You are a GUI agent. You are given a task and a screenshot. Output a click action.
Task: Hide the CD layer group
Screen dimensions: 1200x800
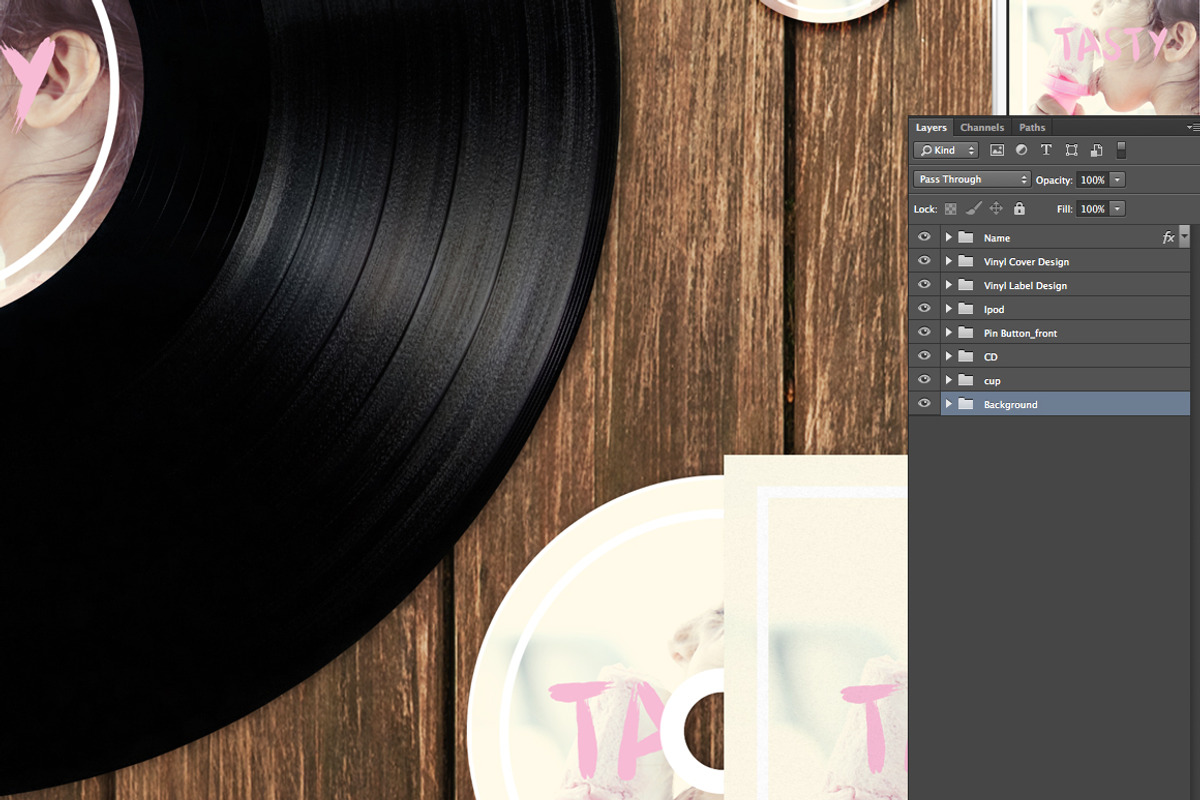924,356
